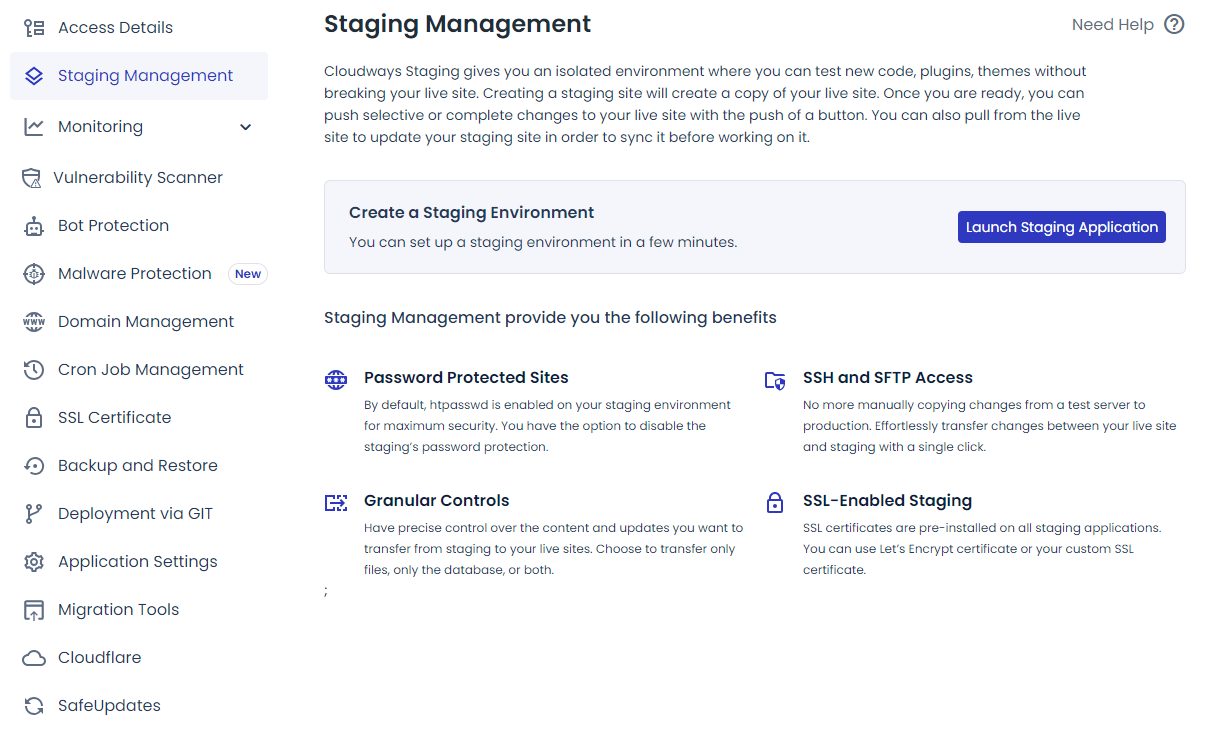Click the Staging Management layers icon
The width and height of the screenshot is (1225, 730).
coord(34,76)
